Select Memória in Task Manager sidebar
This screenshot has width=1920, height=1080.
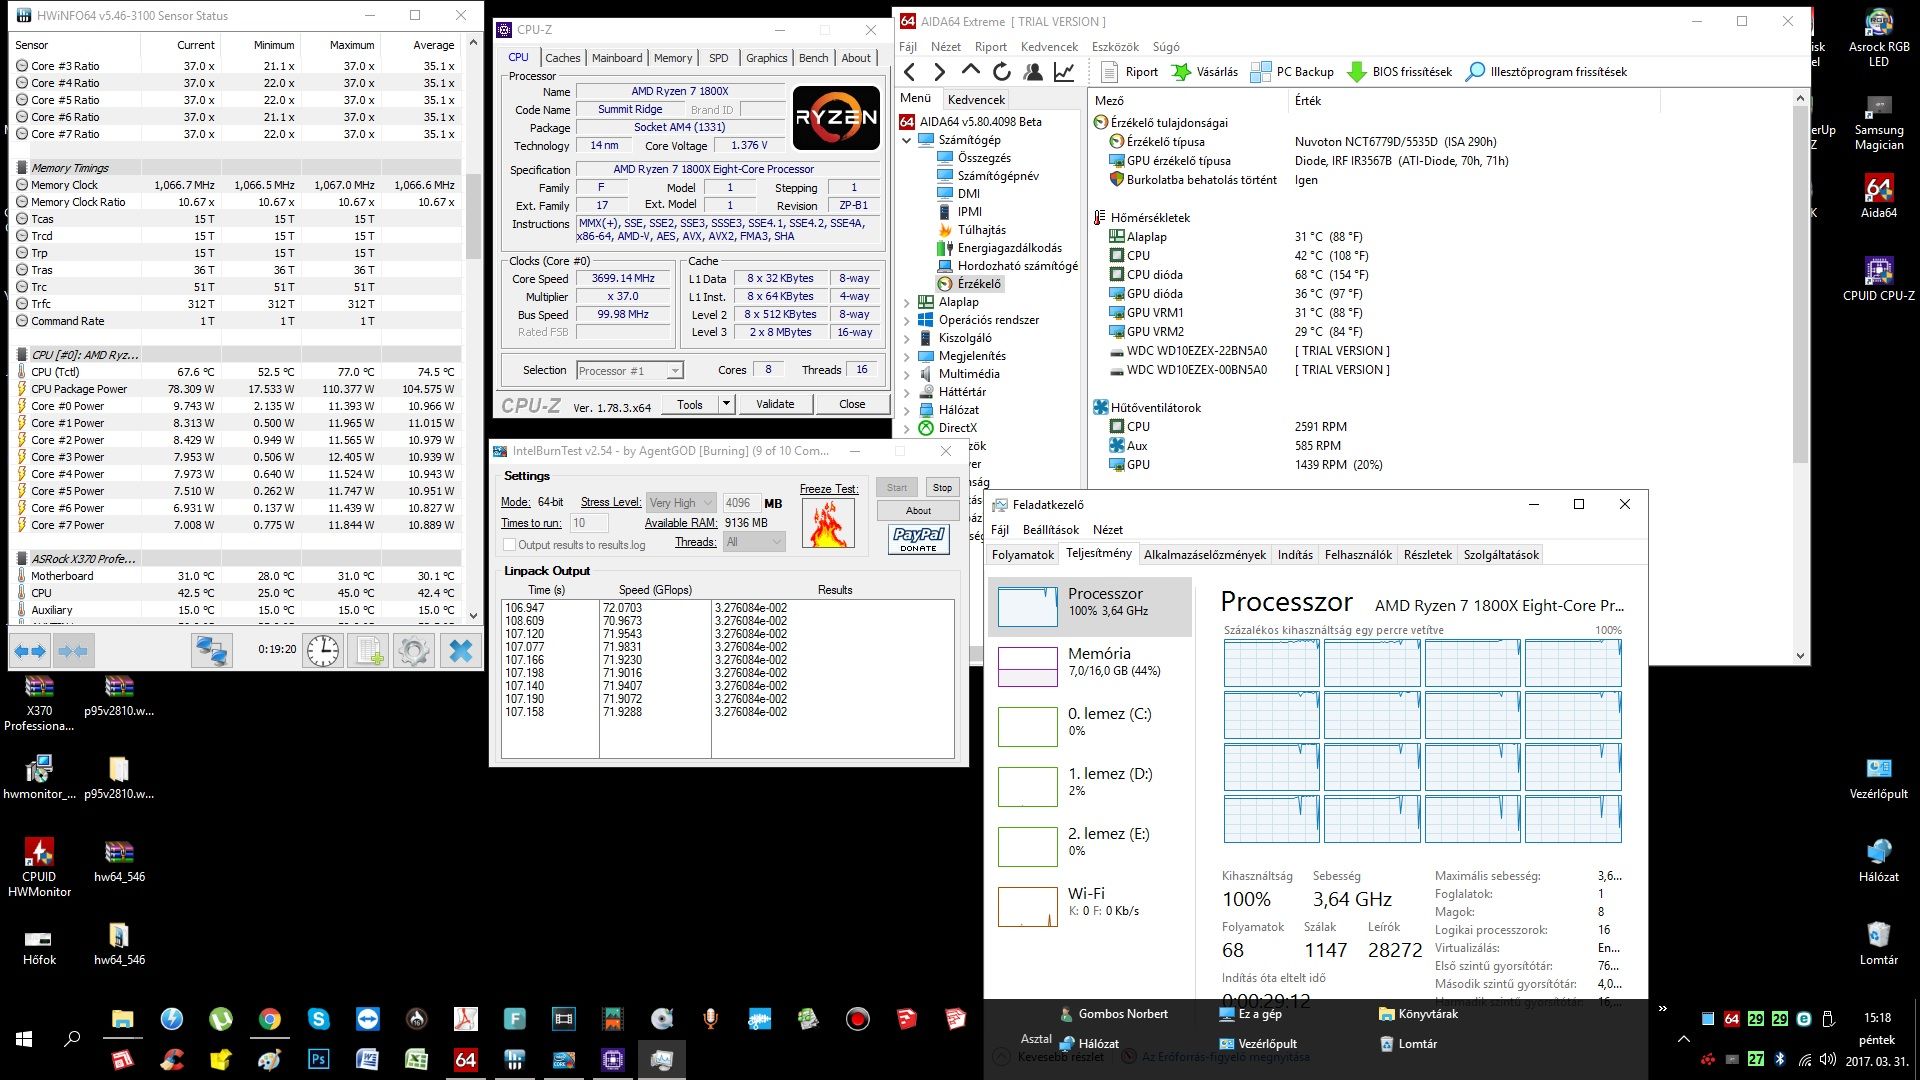tap(1090, 665)
